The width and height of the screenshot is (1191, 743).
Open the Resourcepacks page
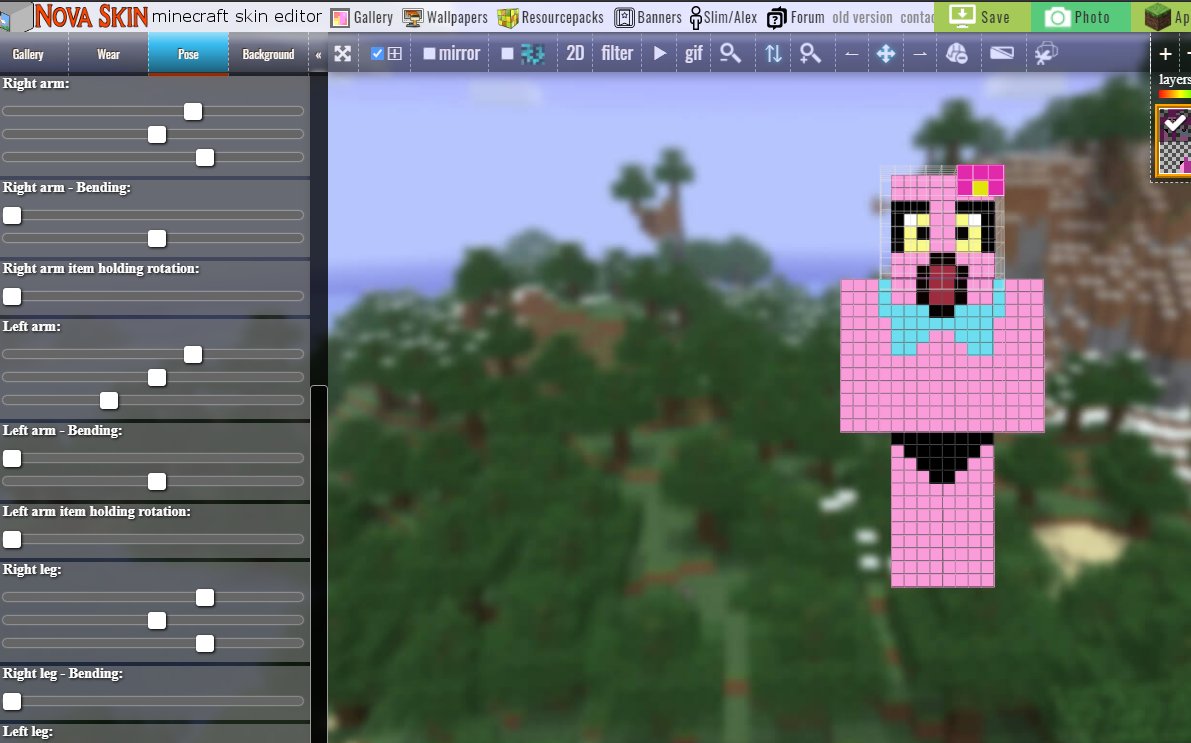point(551,17)
